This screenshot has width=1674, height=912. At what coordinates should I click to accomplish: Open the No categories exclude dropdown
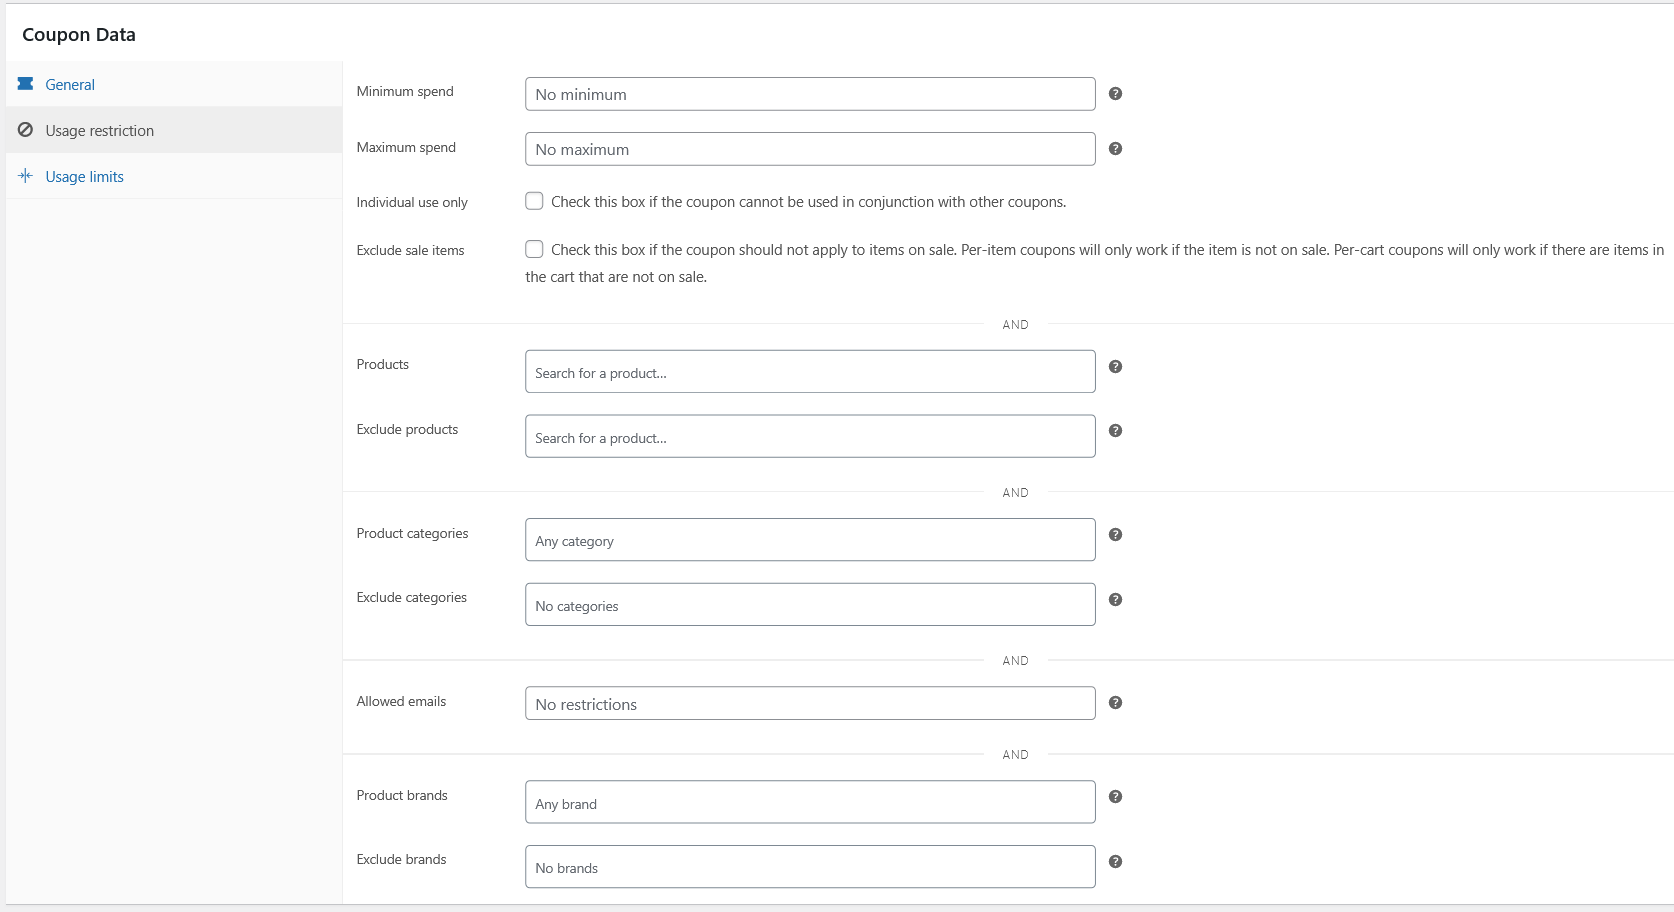pyautogui.click(x=809, y=605)
